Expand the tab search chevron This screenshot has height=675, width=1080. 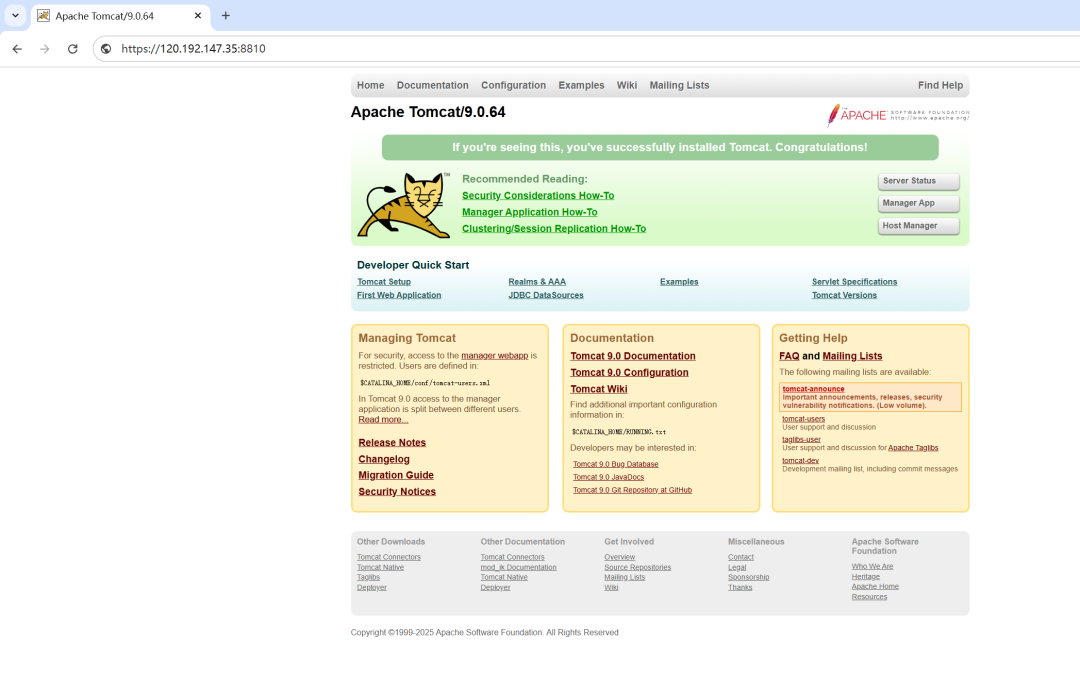click(15, 15)
